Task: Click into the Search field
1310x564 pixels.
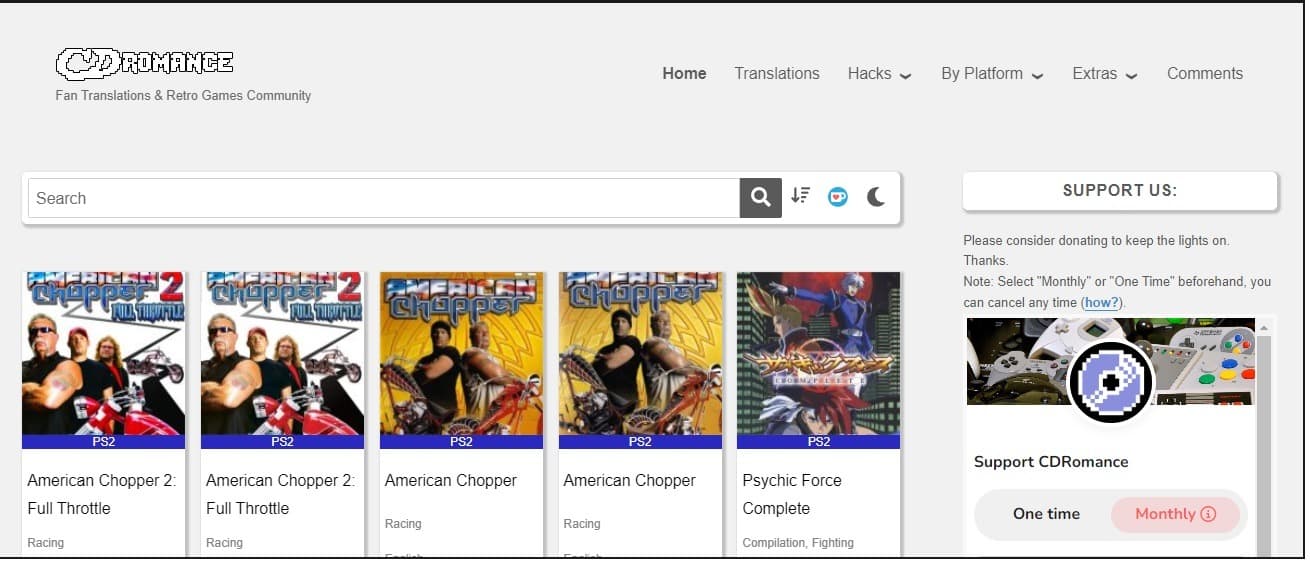Action: [x=384, y=198]
